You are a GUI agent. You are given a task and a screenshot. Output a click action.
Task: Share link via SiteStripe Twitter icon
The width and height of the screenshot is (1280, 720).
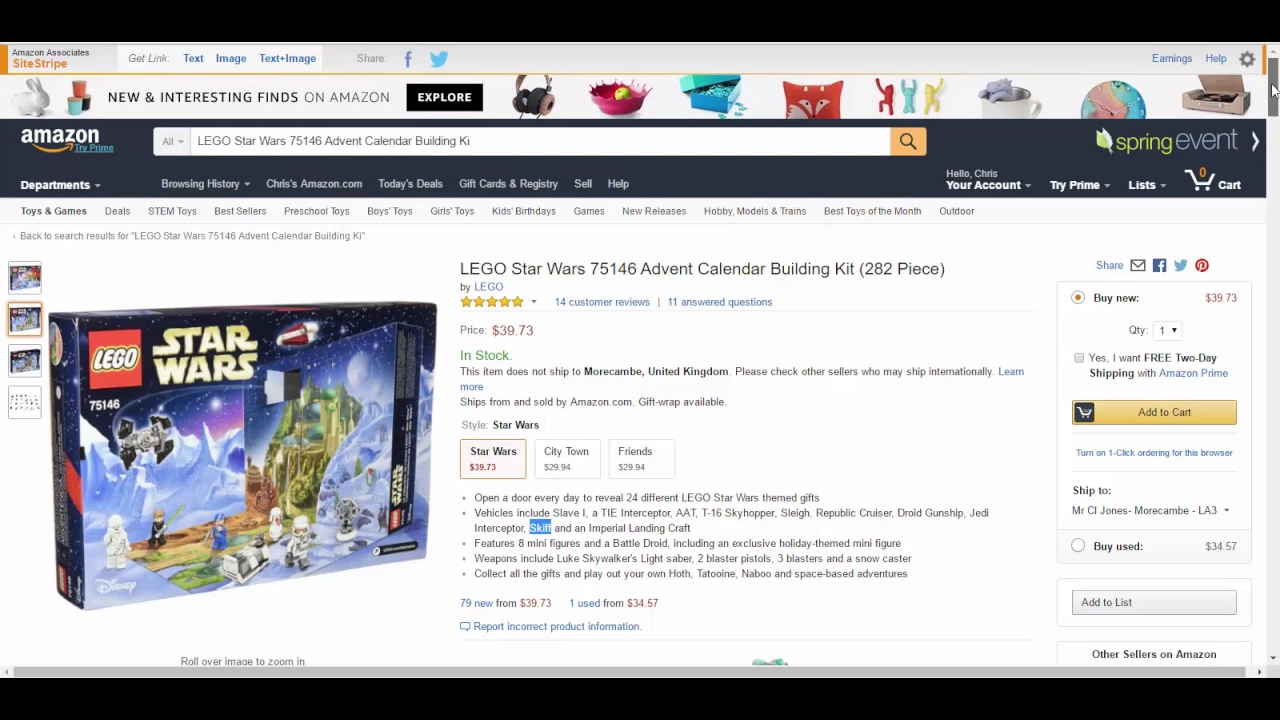point(439,59)
